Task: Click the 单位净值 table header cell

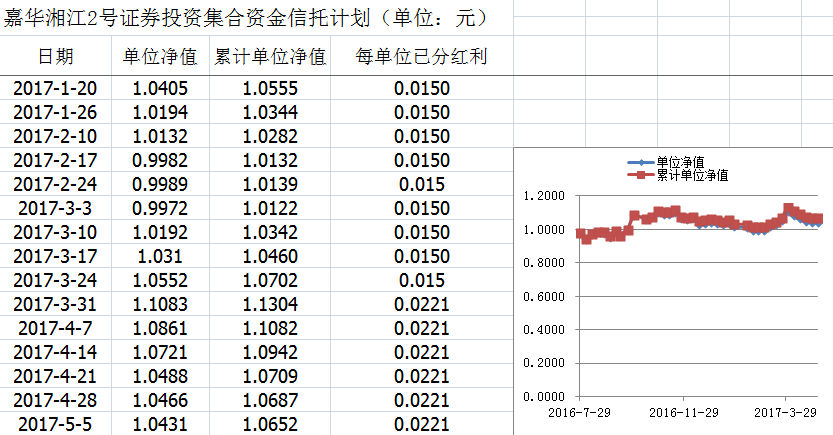Action: coord(160,57)
